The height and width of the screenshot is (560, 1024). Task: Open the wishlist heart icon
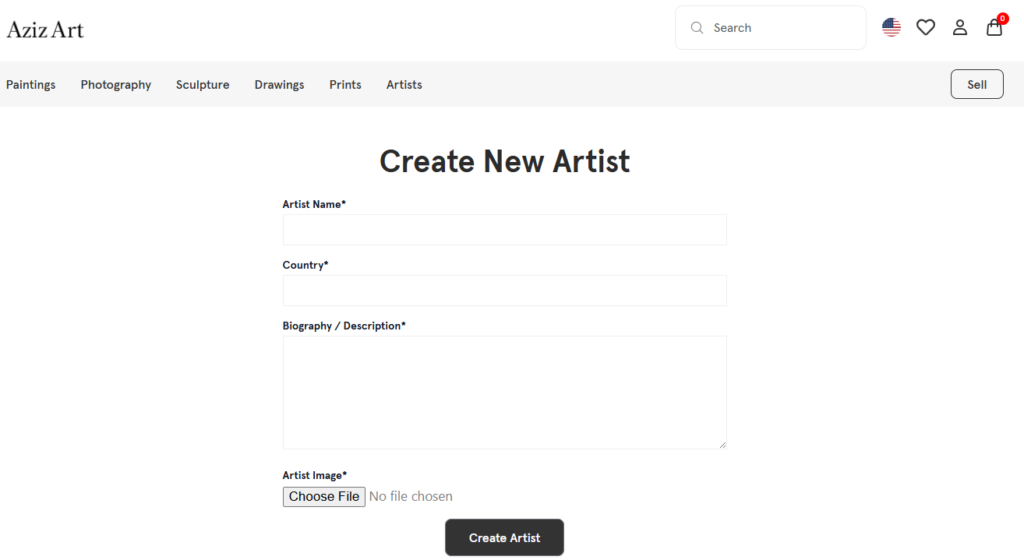[926, 28]
